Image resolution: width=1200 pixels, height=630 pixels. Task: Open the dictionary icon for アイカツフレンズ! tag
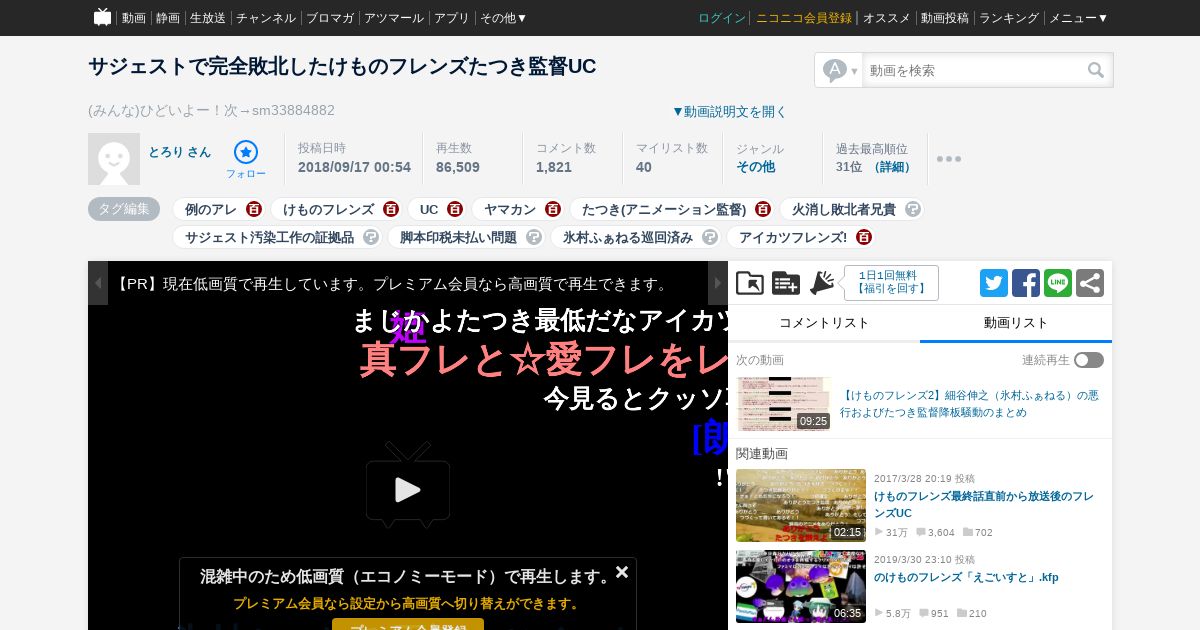[x=864, y=237]
